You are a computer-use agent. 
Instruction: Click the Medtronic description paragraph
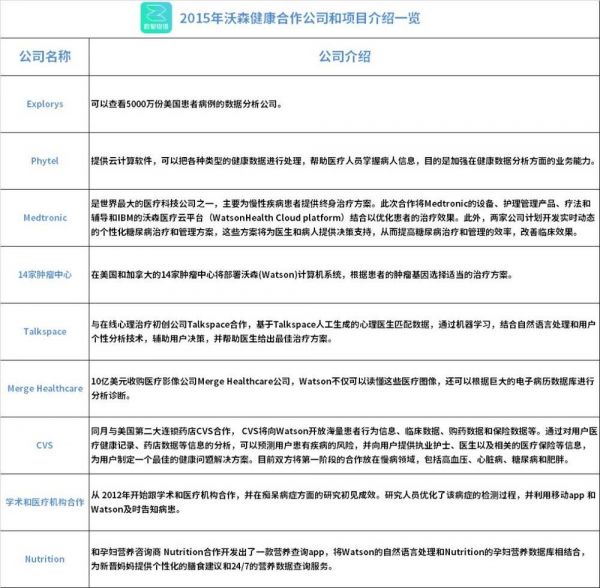(342, 215)
